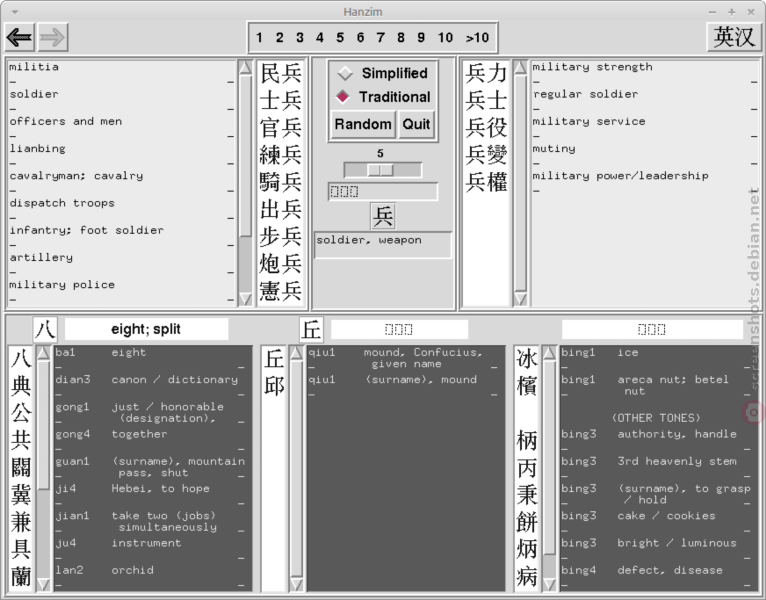Select character 柄 in pronunciation list

[x=527, y=441]
